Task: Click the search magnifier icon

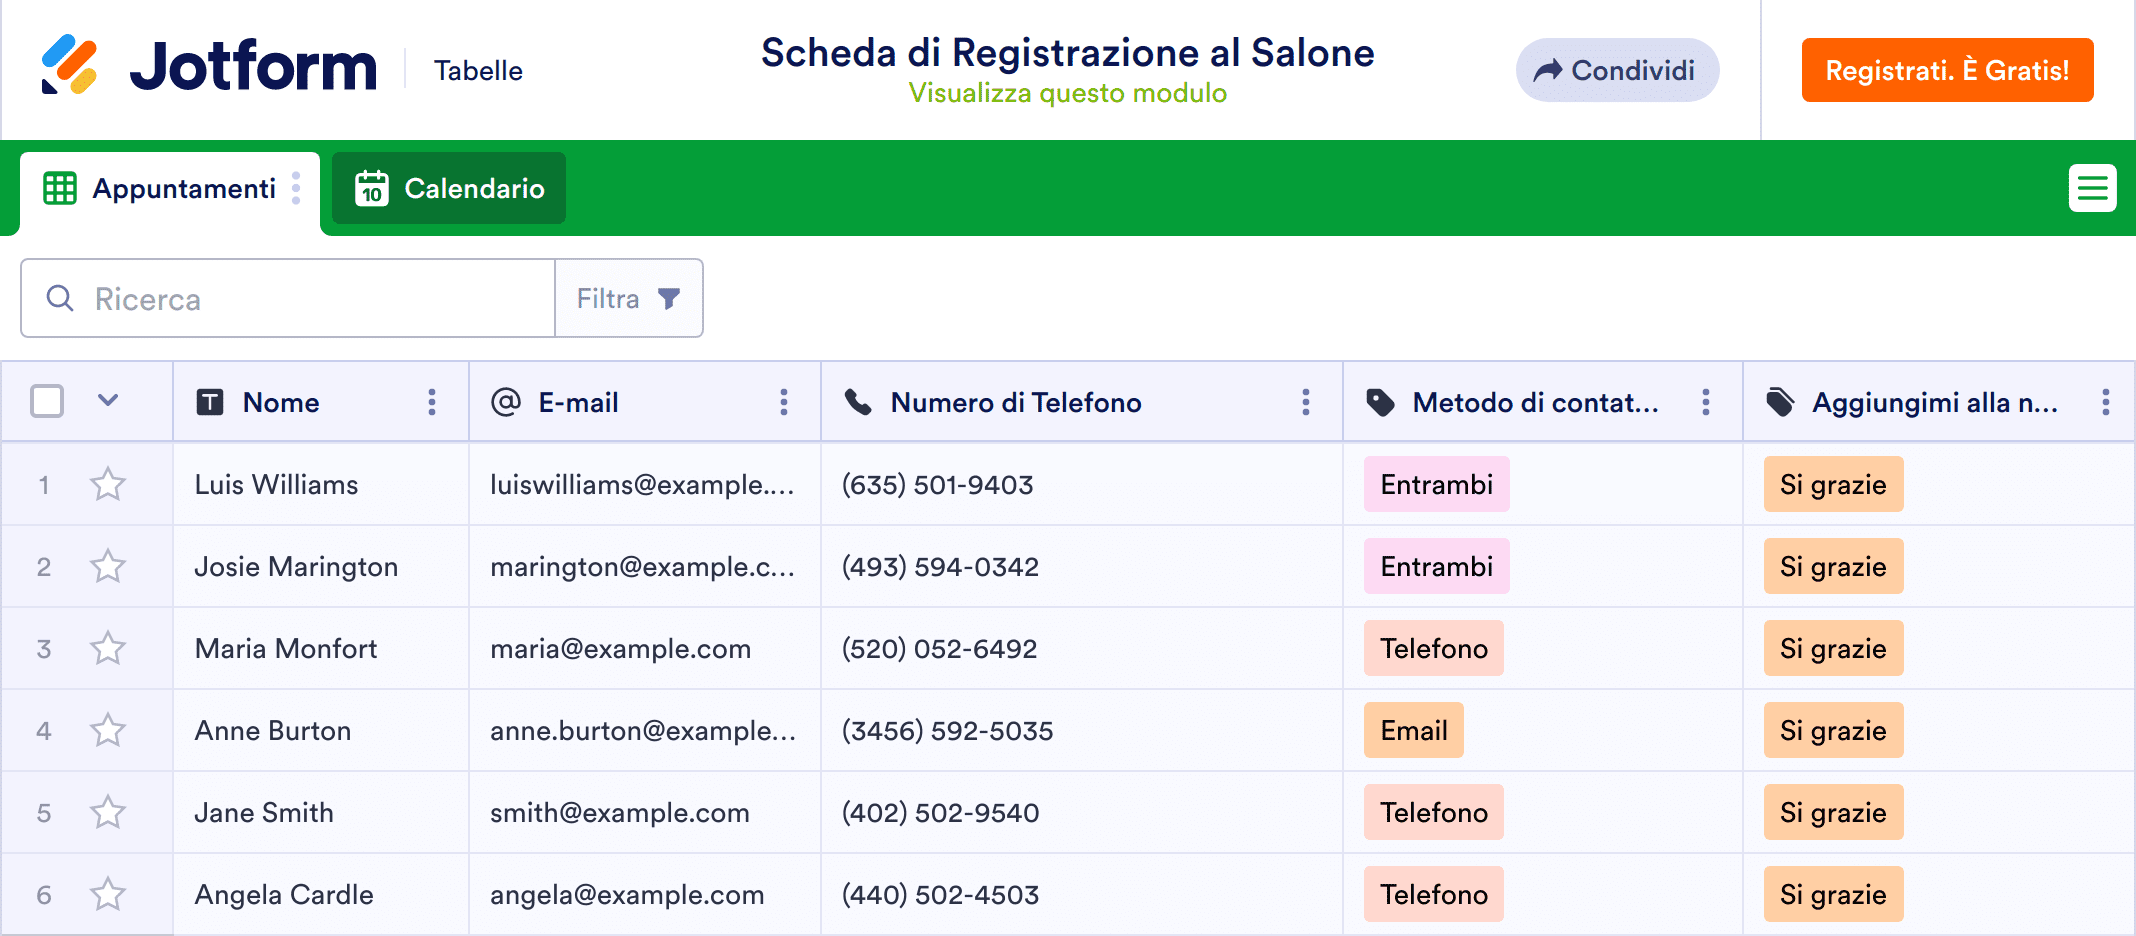Action: [60, 299]
